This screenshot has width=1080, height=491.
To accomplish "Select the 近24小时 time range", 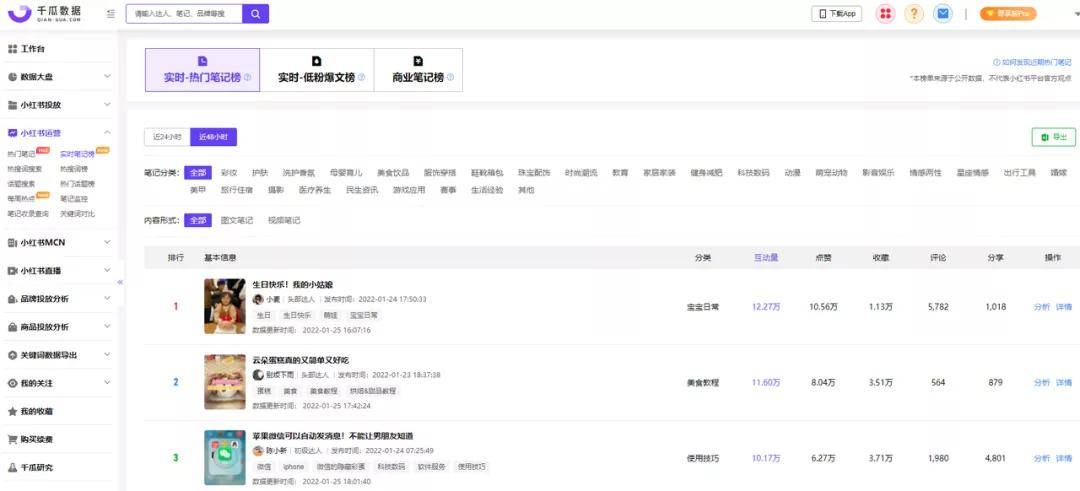I will tap(167, 137).
